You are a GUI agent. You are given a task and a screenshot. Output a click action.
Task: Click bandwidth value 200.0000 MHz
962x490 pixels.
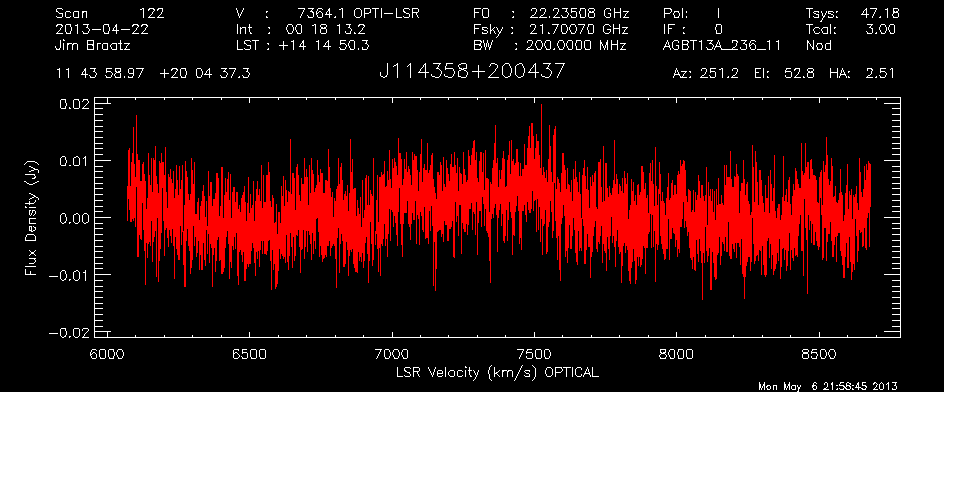point(575,45)
